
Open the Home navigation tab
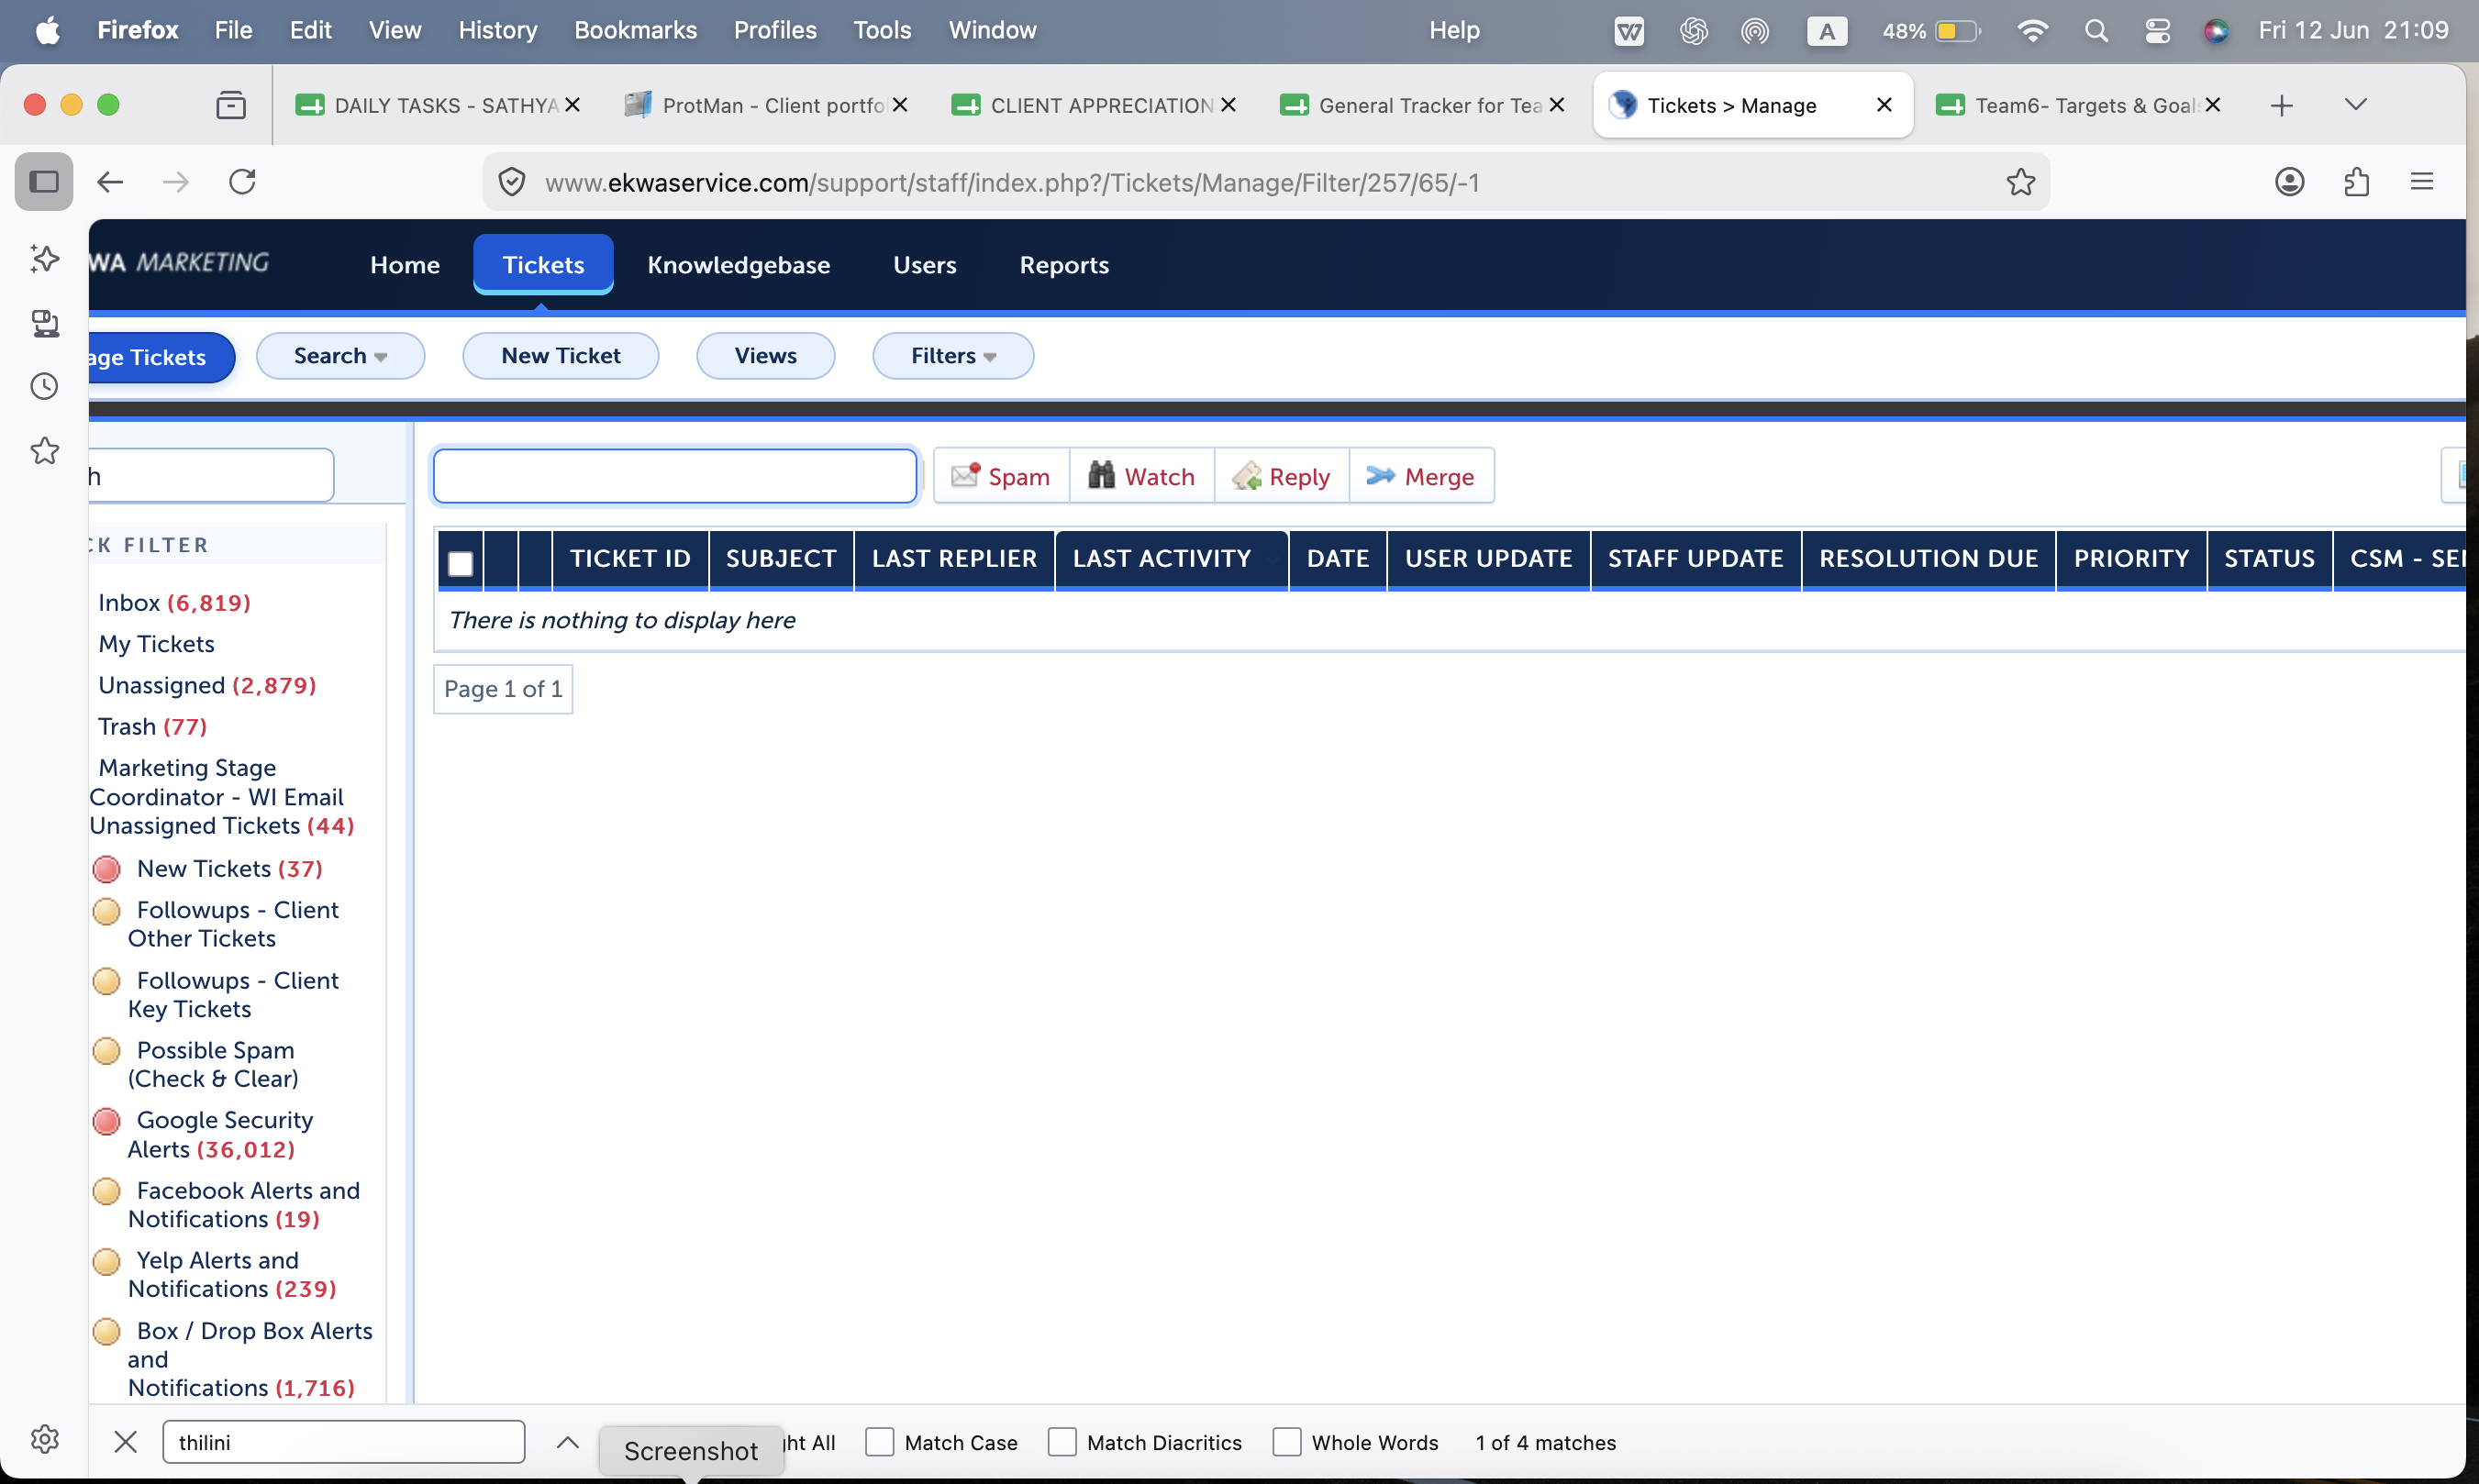tap(405, 265)
